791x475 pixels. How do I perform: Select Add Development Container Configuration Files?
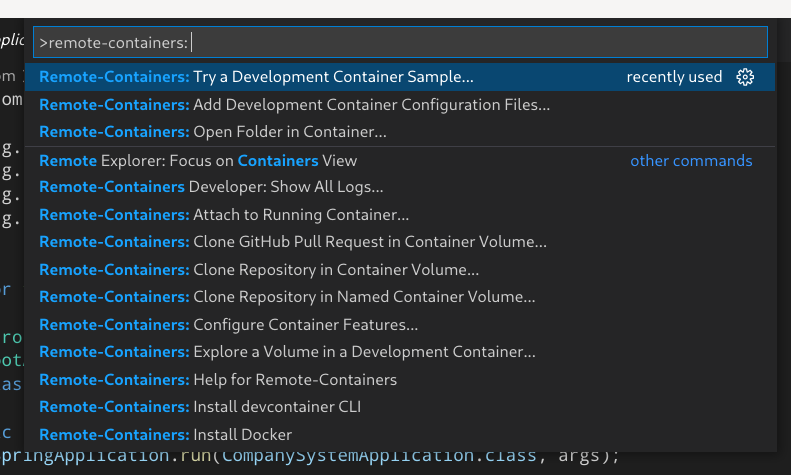(x=400, y=105)
